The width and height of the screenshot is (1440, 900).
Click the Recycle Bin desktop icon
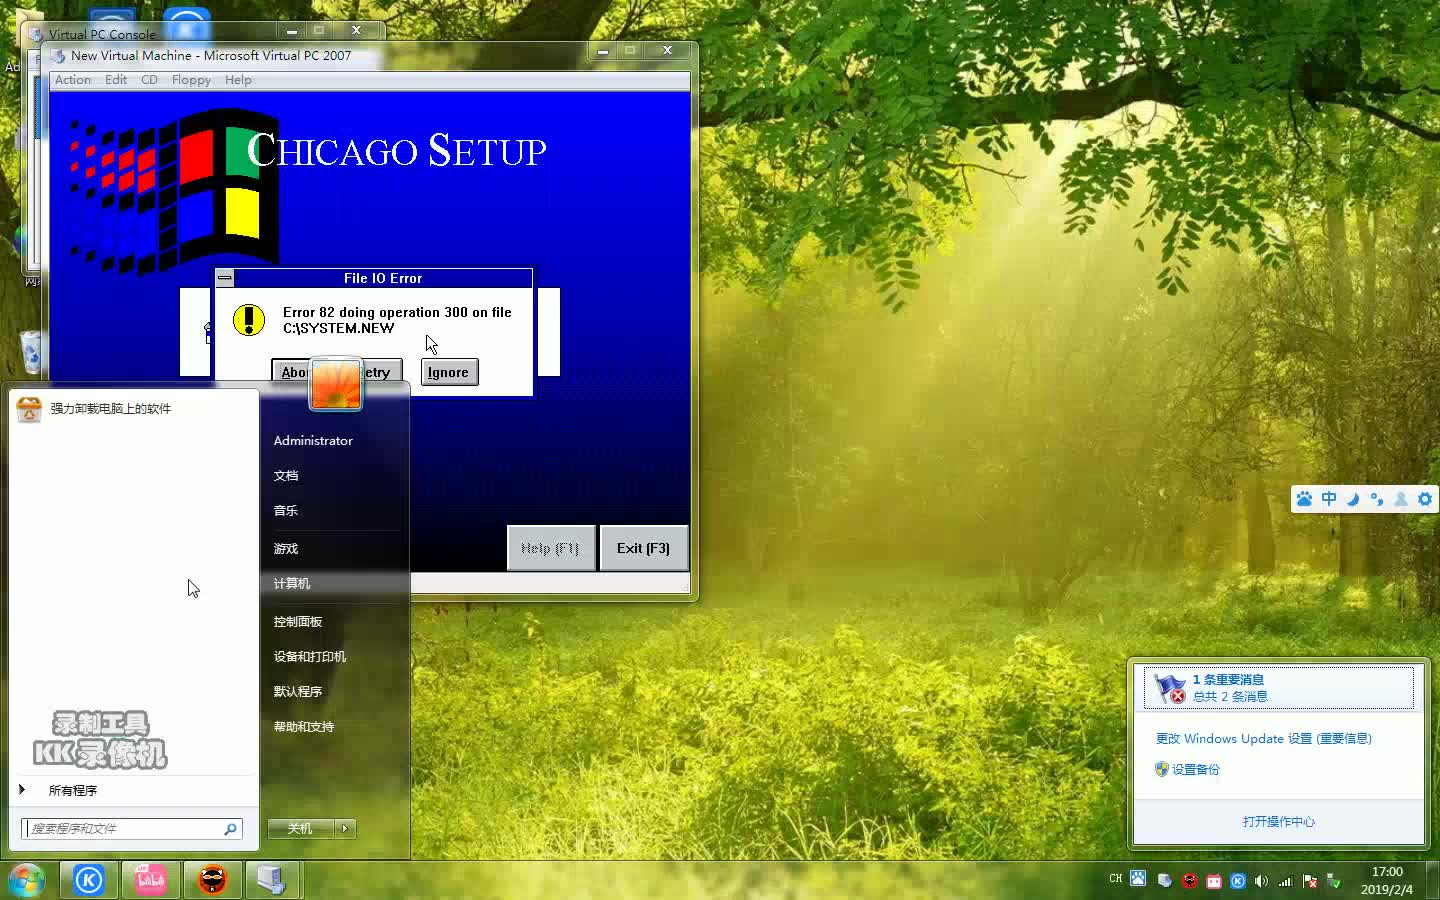click(x=30, y=351)
